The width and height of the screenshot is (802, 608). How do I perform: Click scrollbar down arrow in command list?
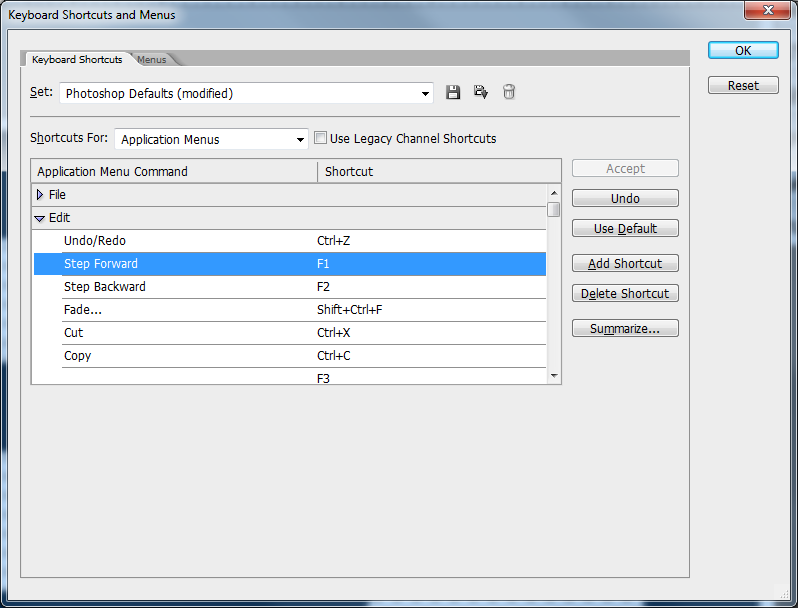point(553,376)
